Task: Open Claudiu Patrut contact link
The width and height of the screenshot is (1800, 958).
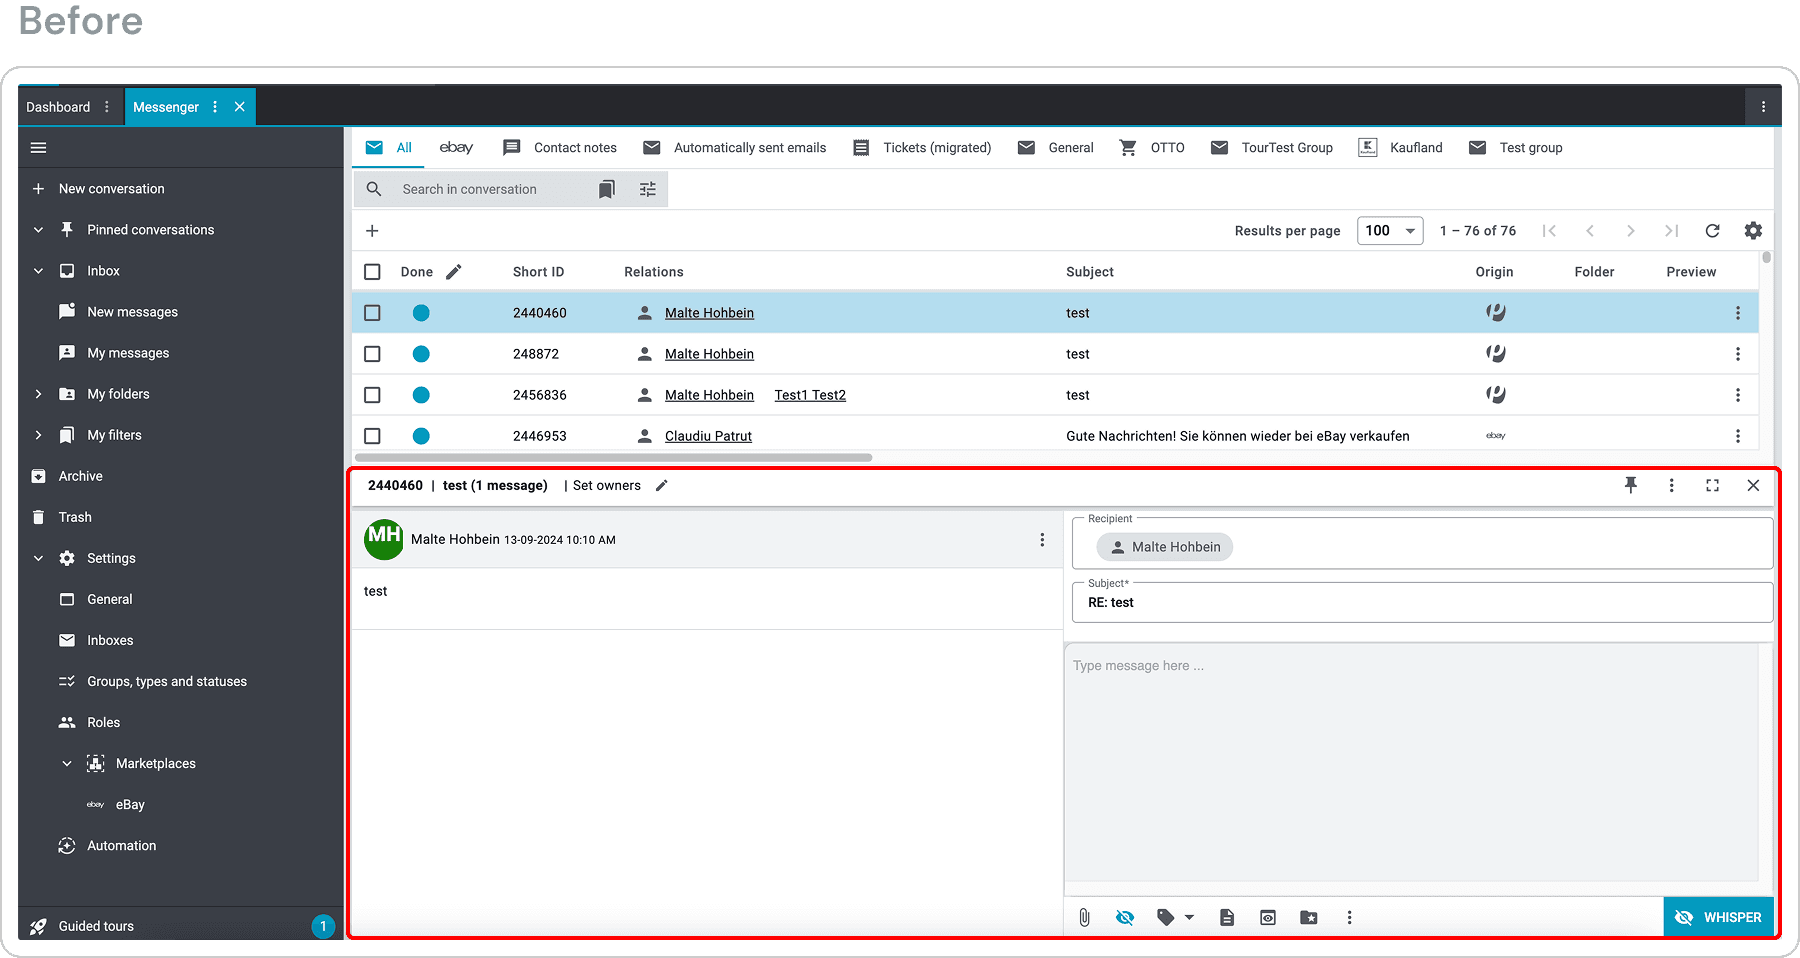Action: tap(708, 436)
